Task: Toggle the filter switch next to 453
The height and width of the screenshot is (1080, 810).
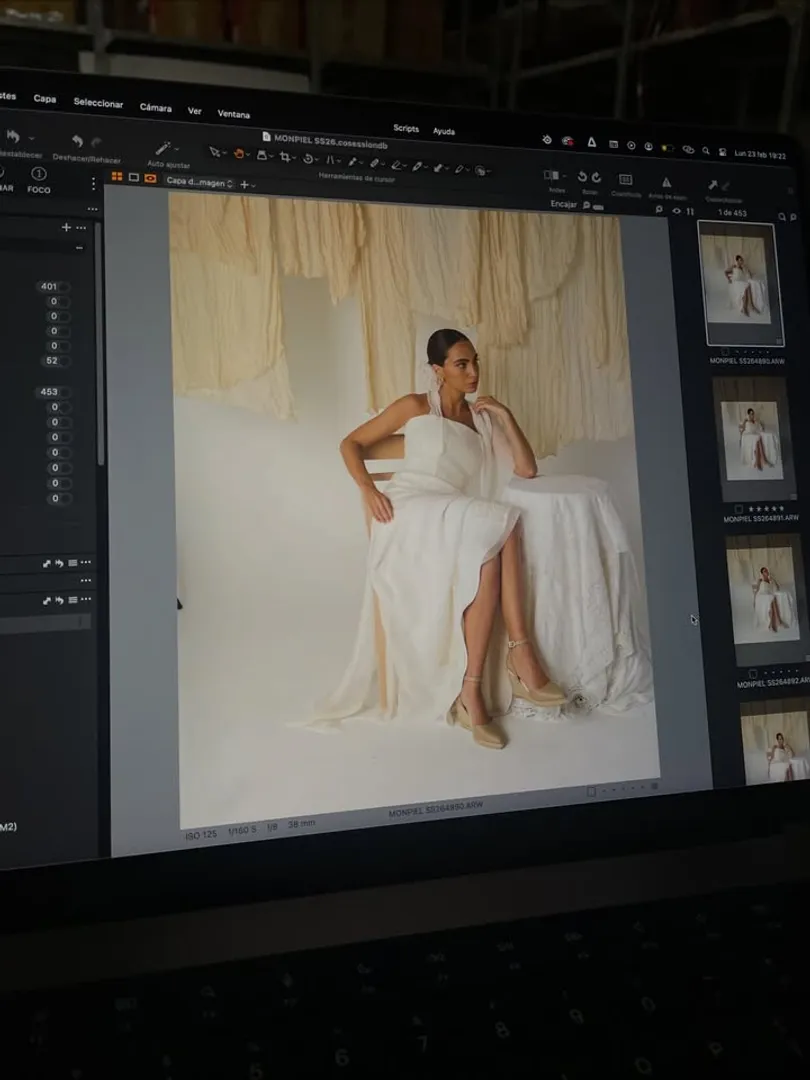Action: pyautogui.click(x=64, y=392)
